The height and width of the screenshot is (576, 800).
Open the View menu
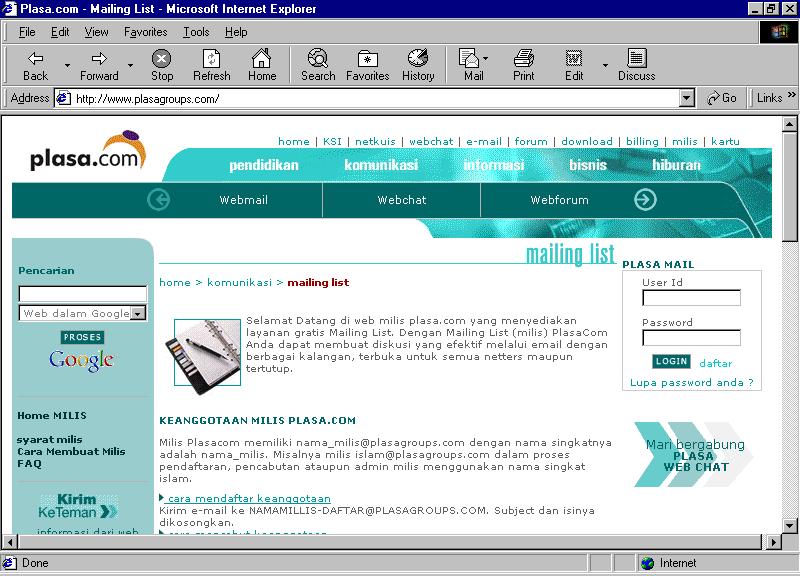pos(96,32)
